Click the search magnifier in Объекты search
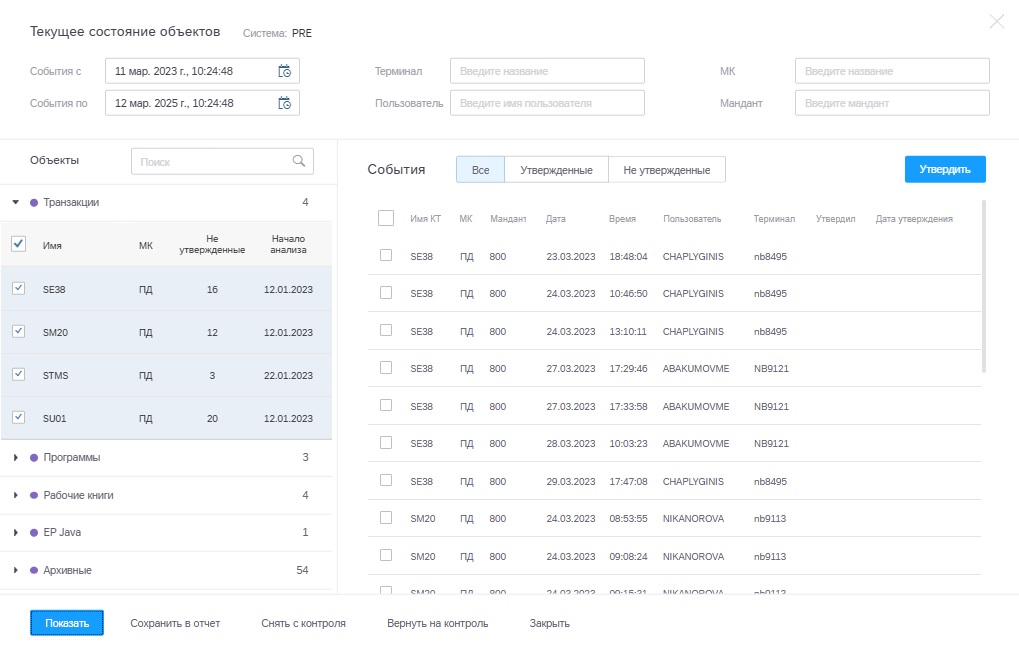1019x649 pixels. [x=298, y=161]
